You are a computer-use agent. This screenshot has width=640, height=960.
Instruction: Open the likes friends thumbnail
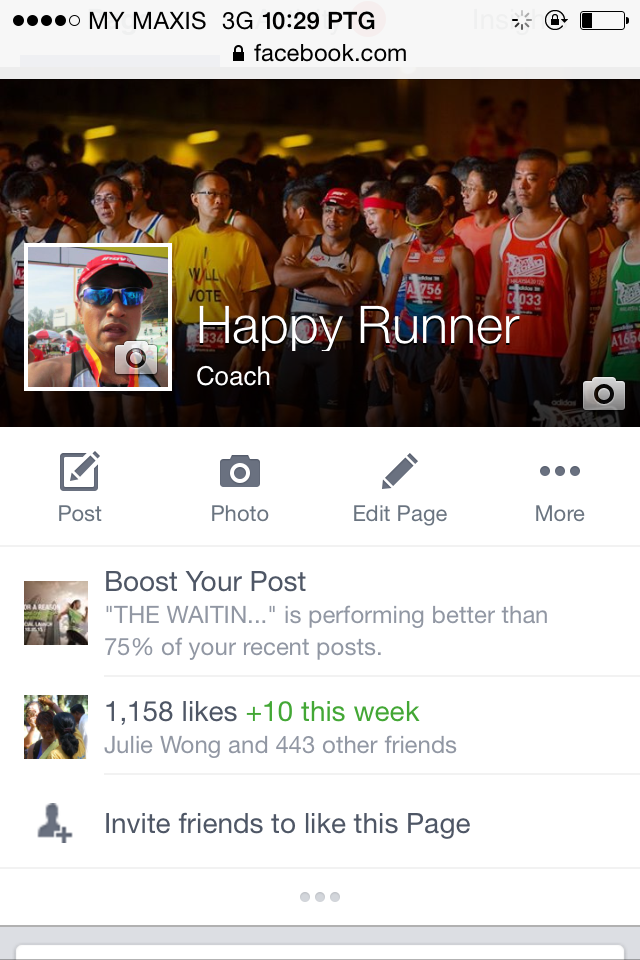click(56, 727)
